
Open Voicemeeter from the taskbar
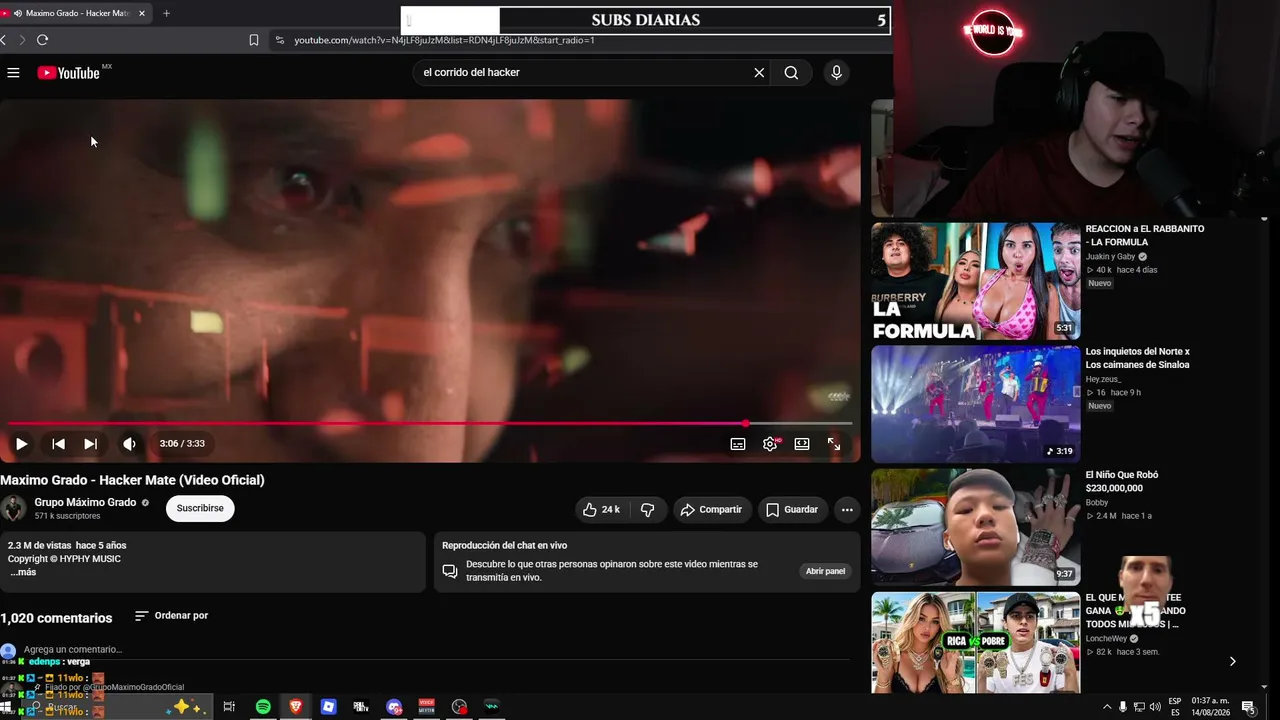click(x=427, y=707)
